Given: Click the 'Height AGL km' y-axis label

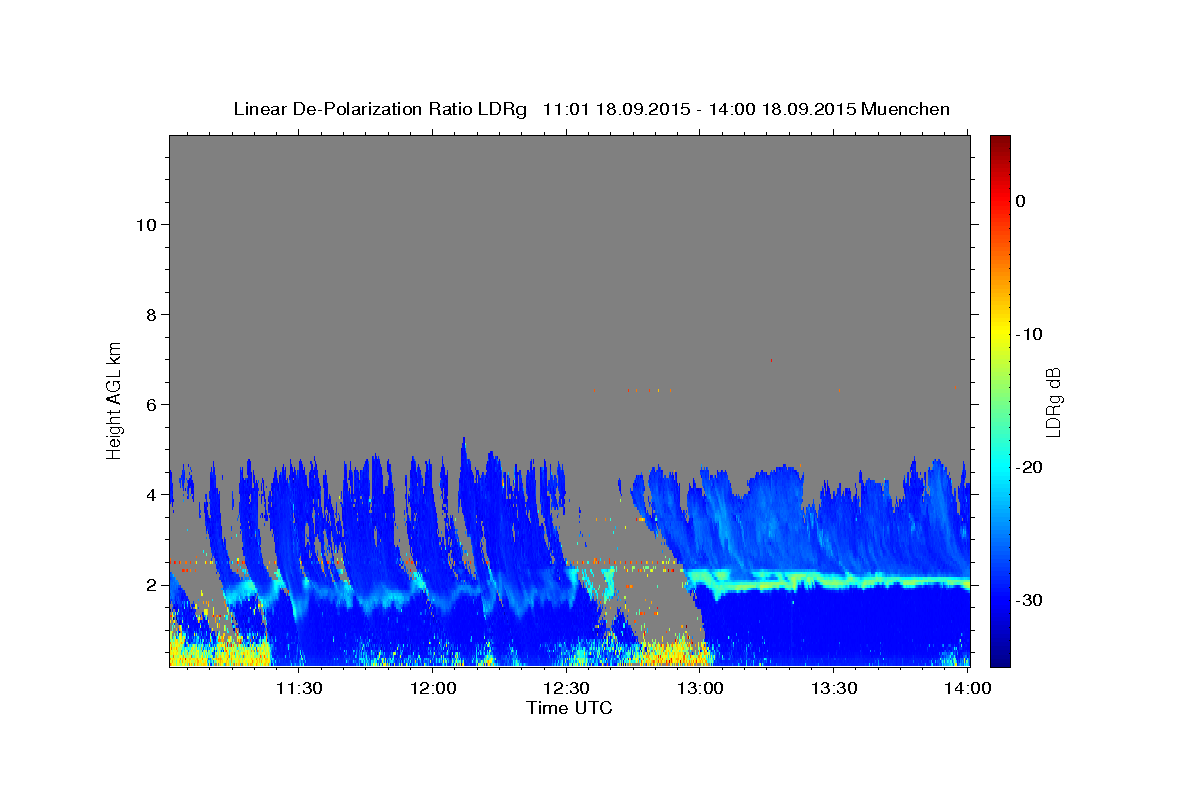Looking at the screenshot, I should (x=115, y=399).
